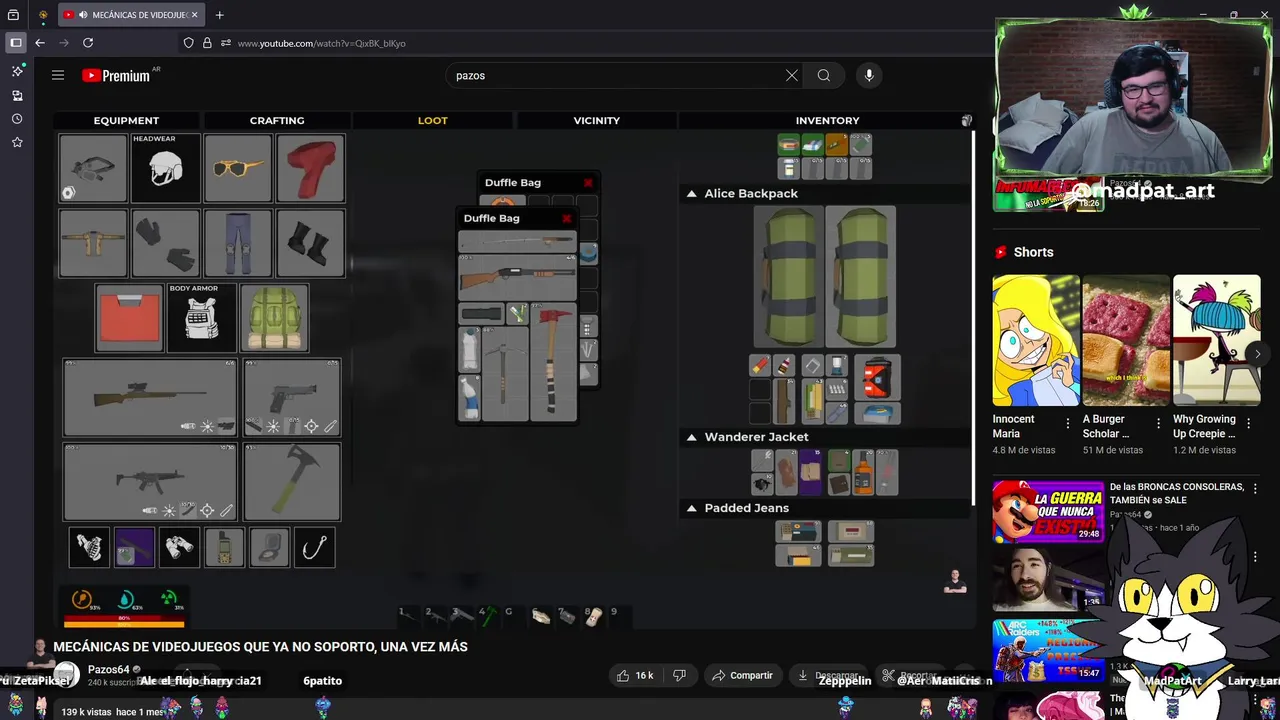
Task: Open bookmarks star in browser sidebar
Action: pos(16,143)
